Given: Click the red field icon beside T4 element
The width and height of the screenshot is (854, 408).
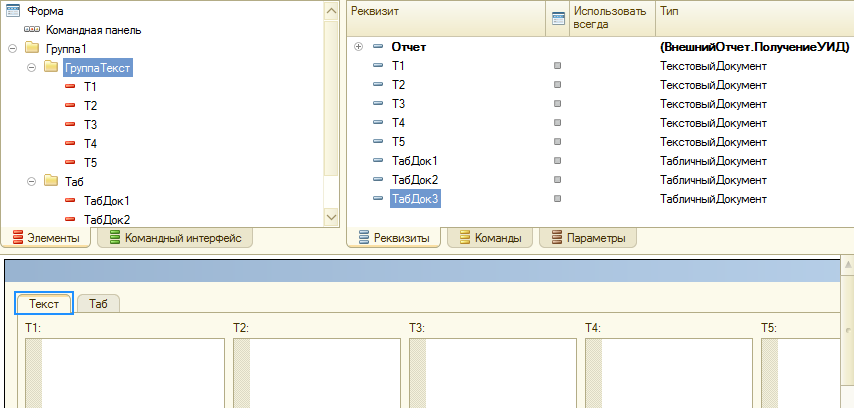Looking at the screenshot, I should click(x=70, y=143).
